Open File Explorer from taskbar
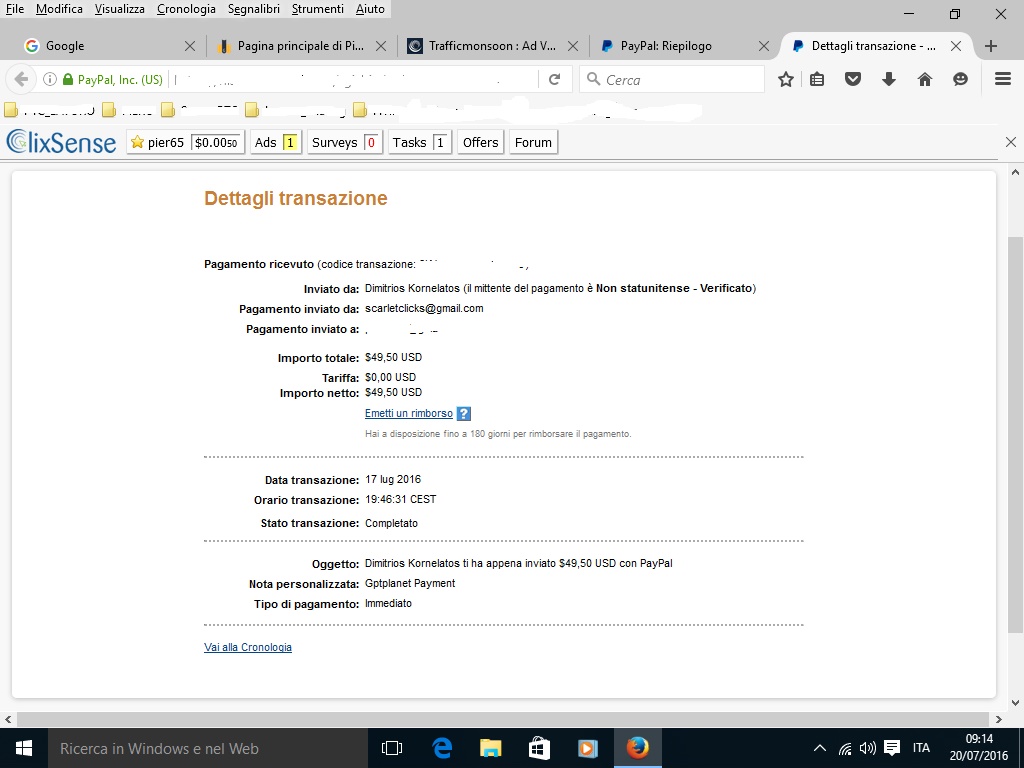The image size is (1024, 768). [x=490, y=748]
